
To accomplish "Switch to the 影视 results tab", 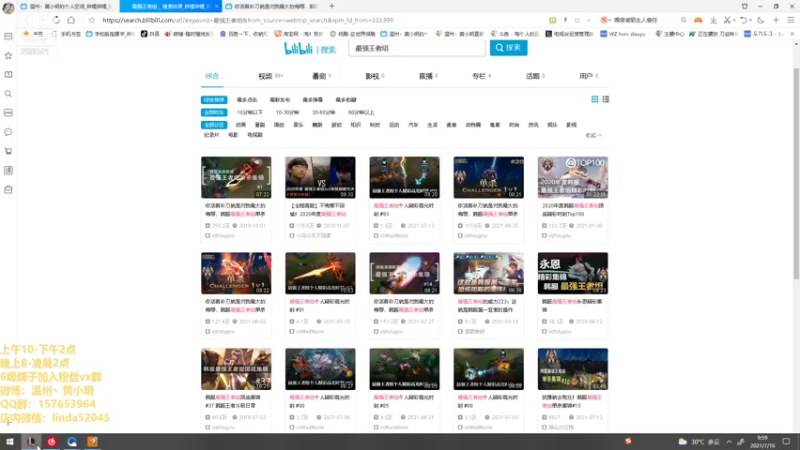I will pyautogui.click(x=374, y=76).
